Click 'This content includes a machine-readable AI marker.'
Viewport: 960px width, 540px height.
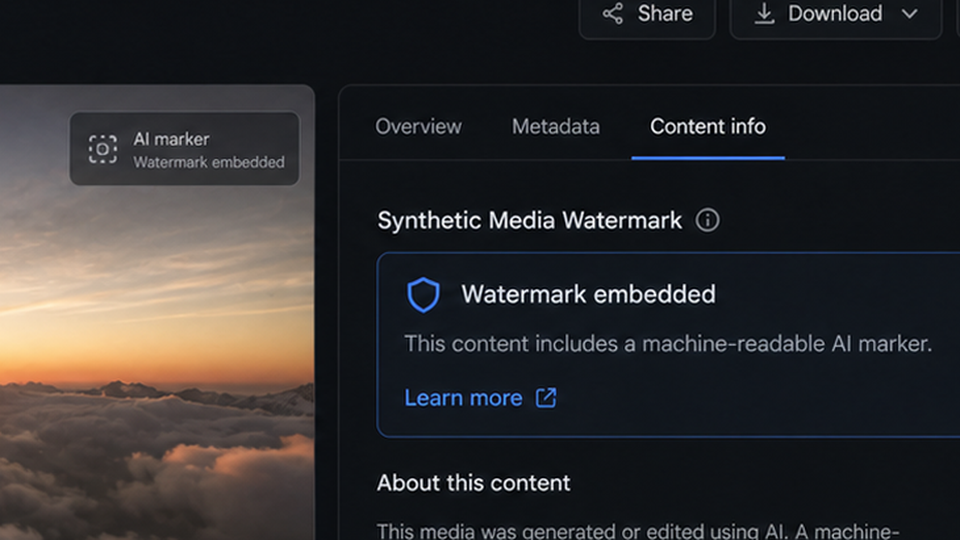point(668,344)
